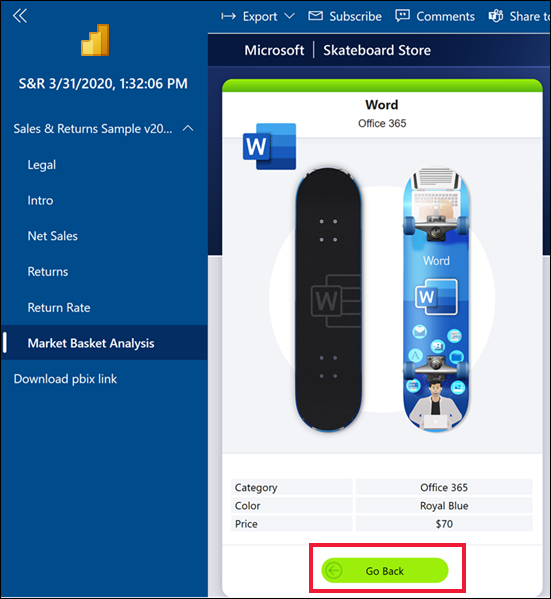Click the Power BI logo
Screen dimensions: 551x599
[95, 40]
